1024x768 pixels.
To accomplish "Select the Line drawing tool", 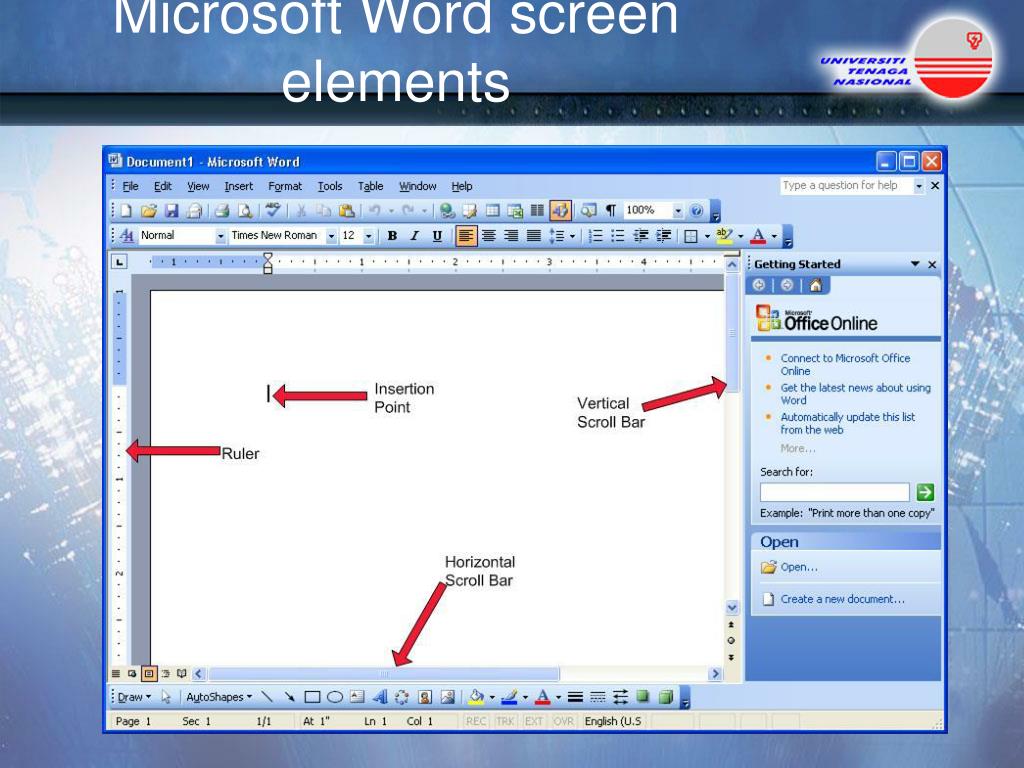I will (266, 697).
